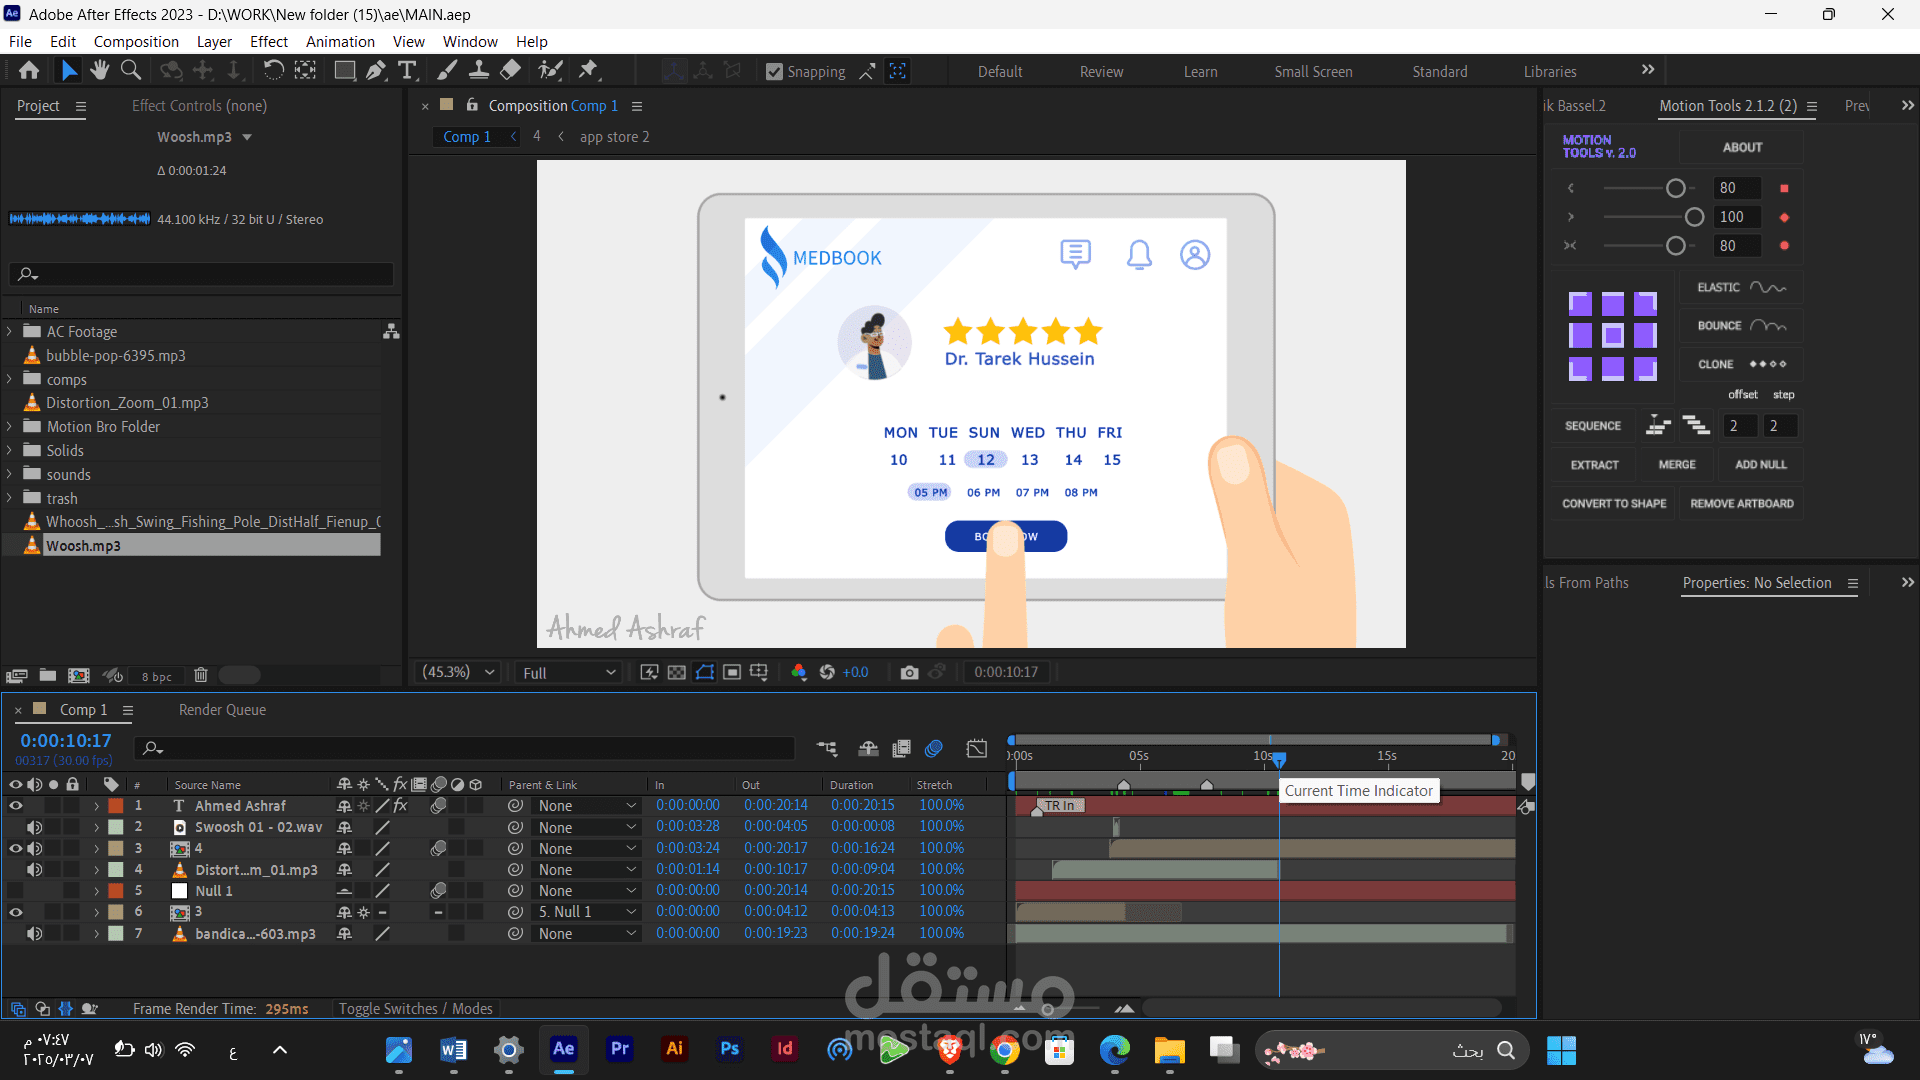1920x1080 pixels.
Task: Select the Type tool
Action: [407, 70]
